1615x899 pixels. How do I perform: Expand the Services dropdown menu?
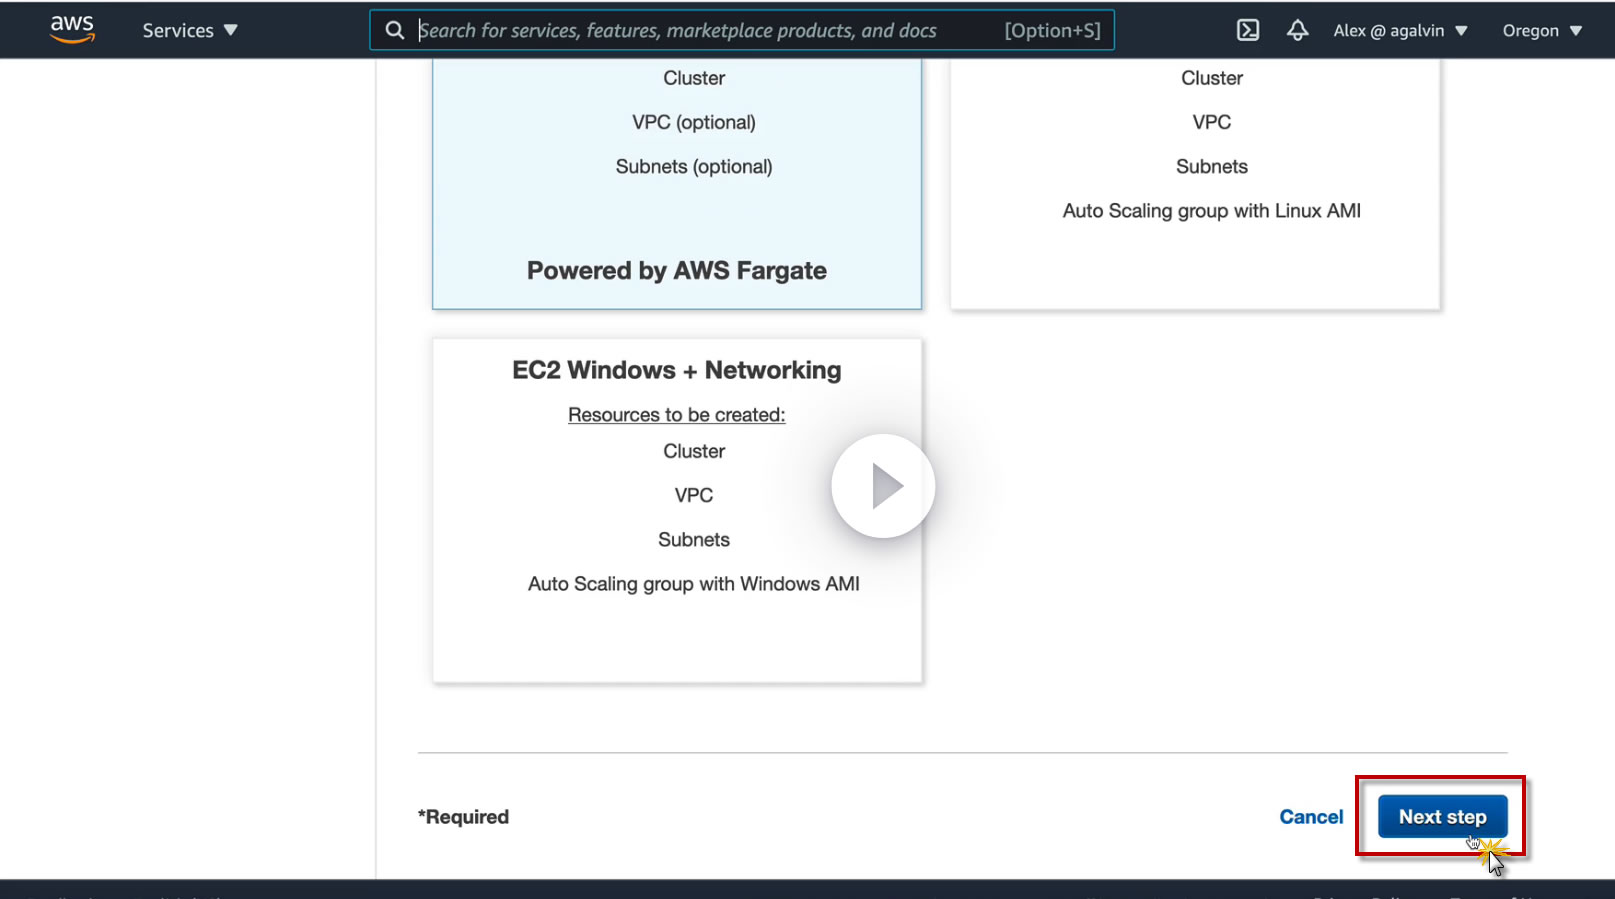(190, 30)
